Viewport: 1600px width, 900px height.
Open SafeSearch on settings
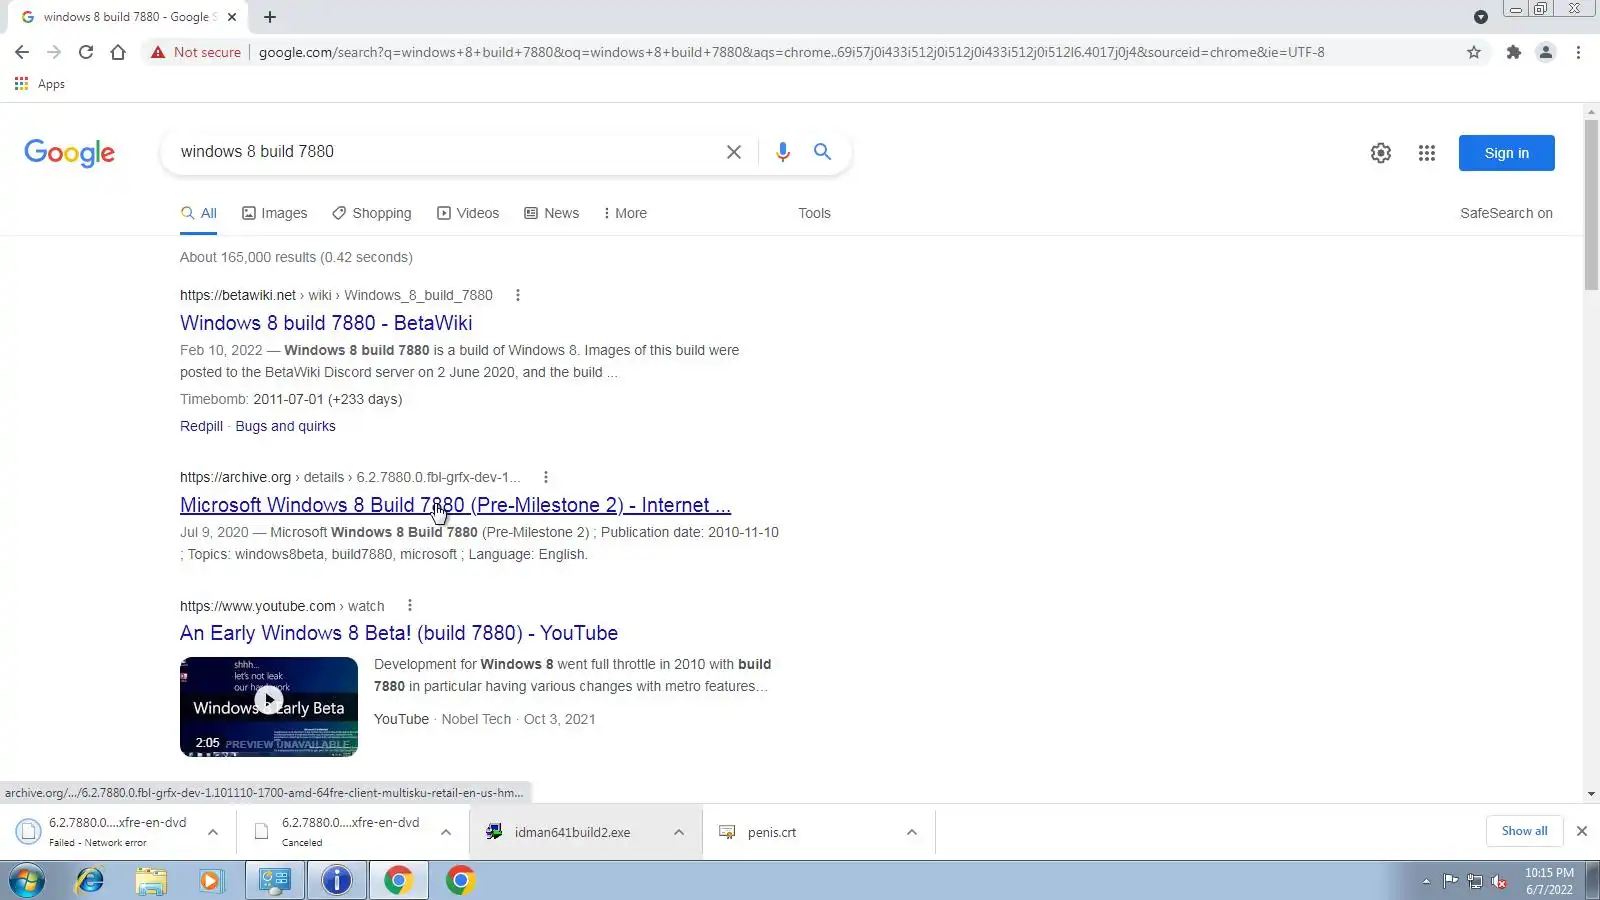pyautogui.click(x=1506, y=213)
